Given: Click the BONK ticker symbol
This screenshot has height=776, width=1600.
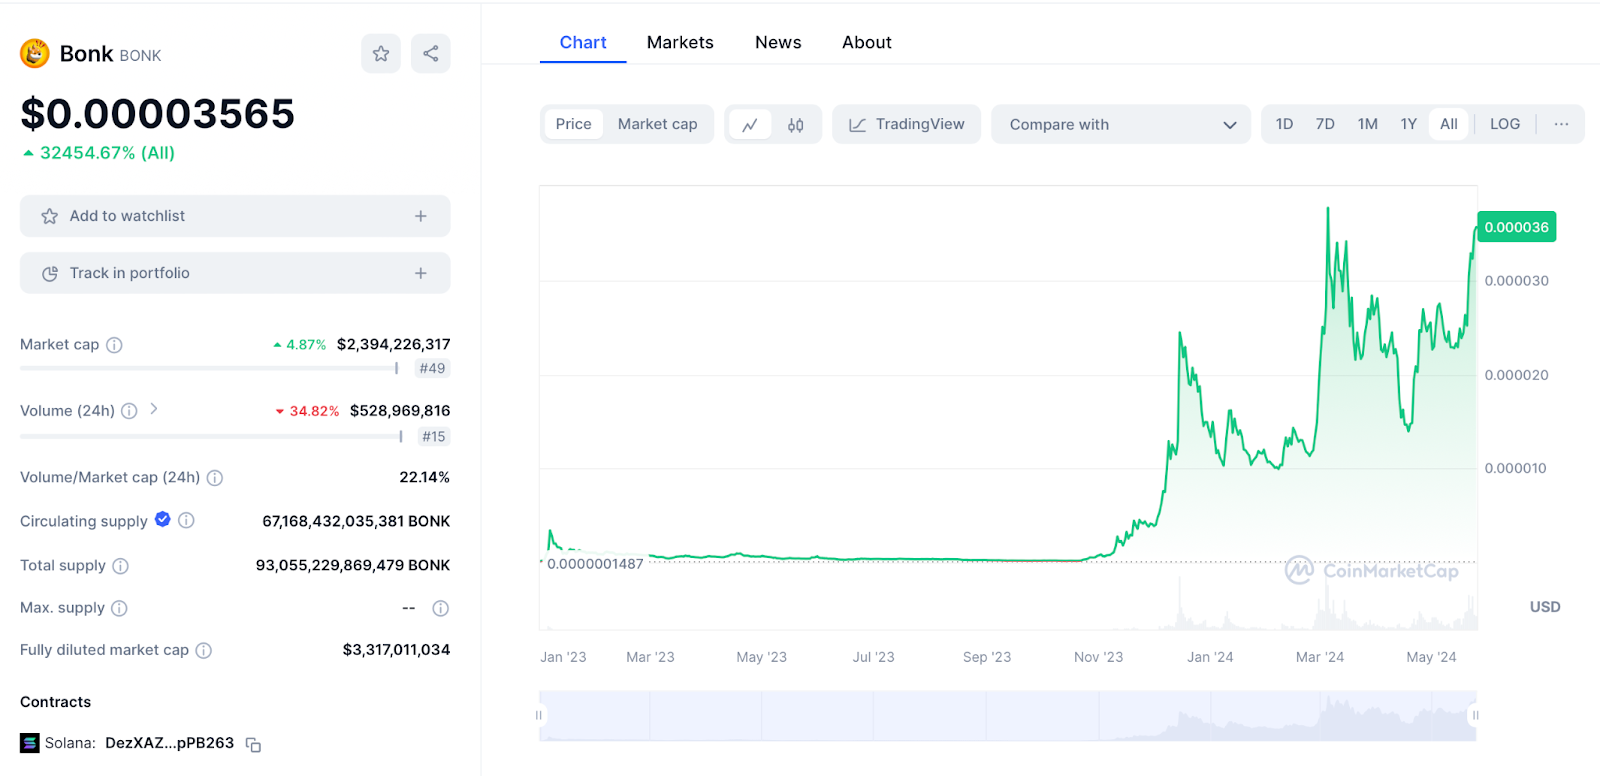Looking at the screenshot, I should pyautogui.click(x=140, y=56).
